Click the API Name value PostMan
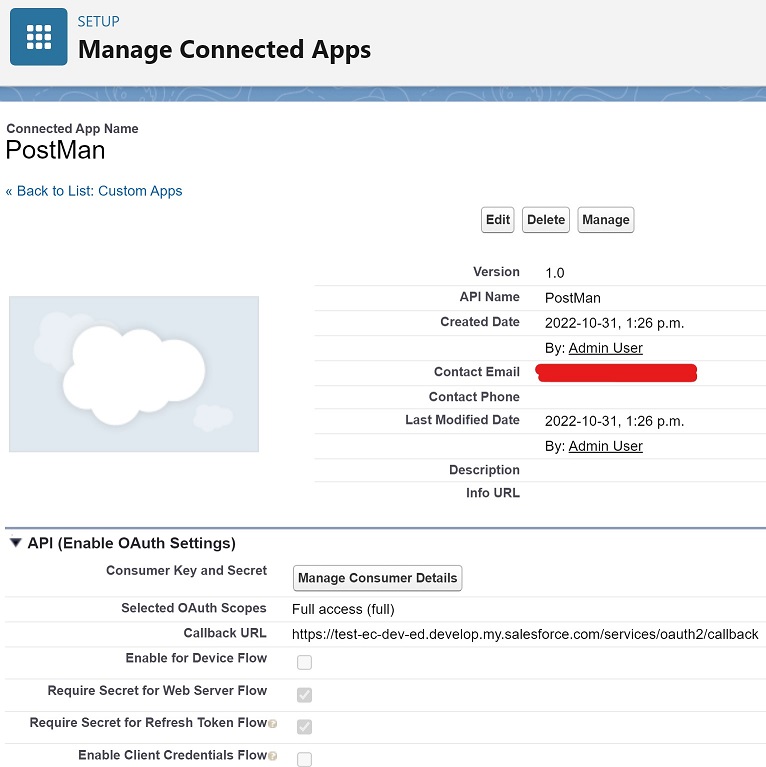 [x=572, y=298]
